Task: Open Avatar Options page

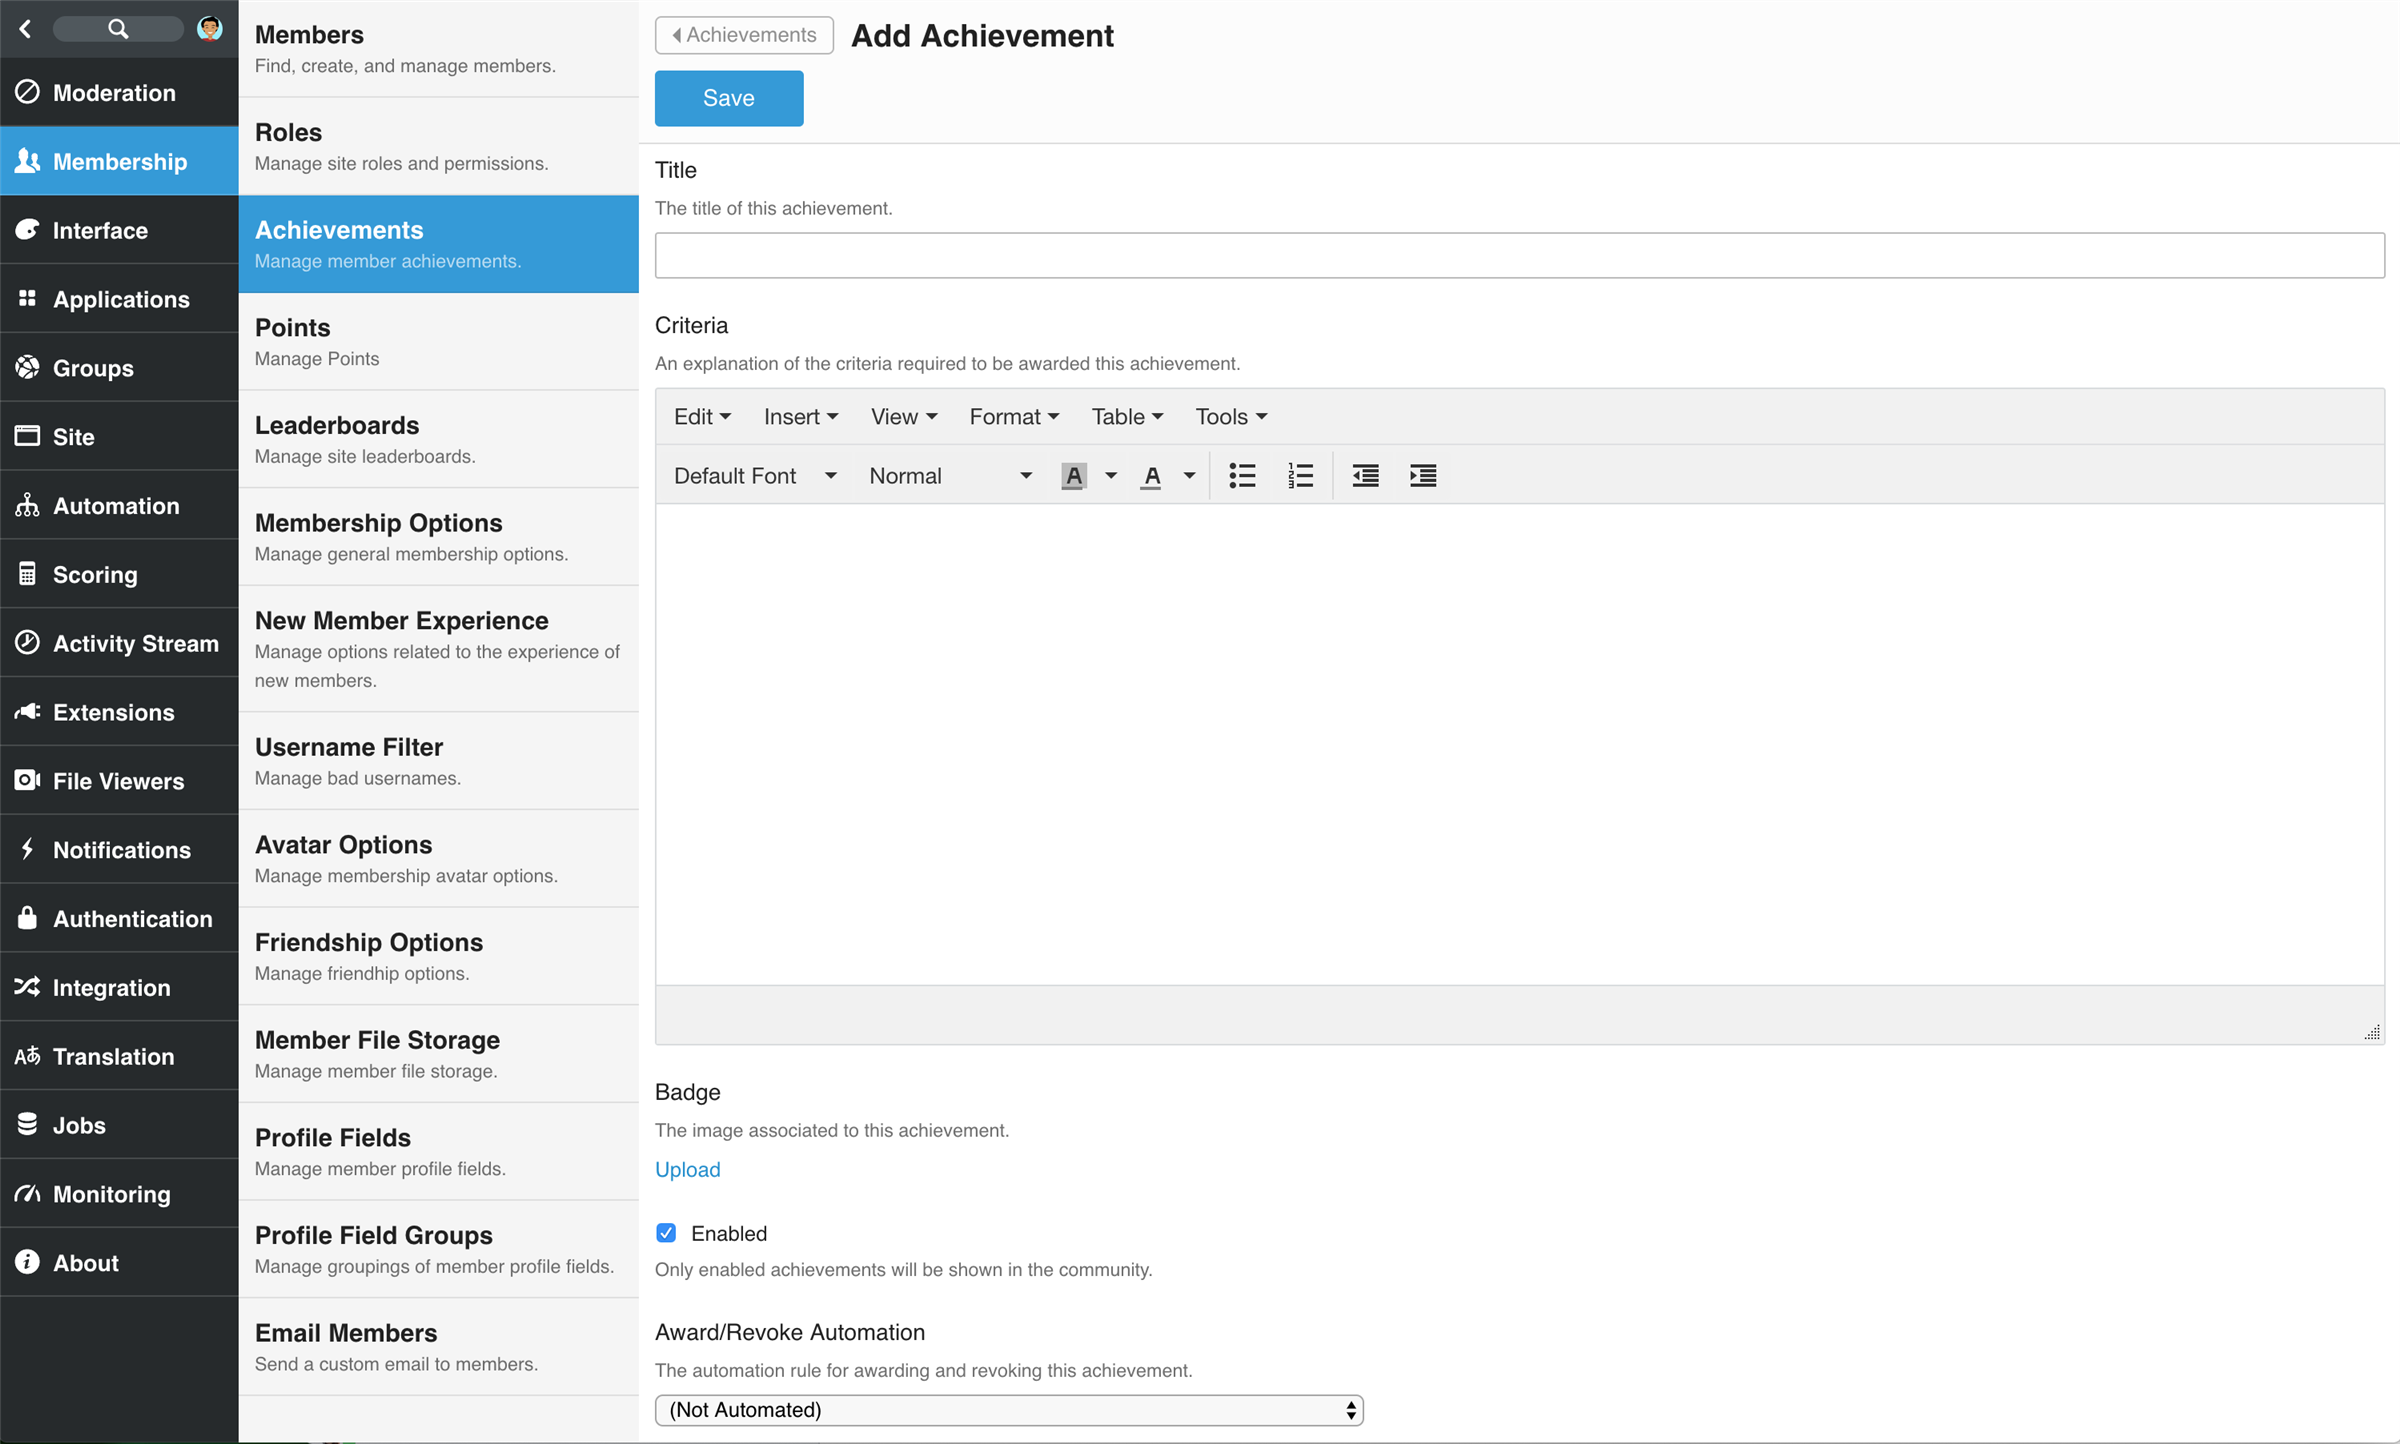Action: click(439, 859)
